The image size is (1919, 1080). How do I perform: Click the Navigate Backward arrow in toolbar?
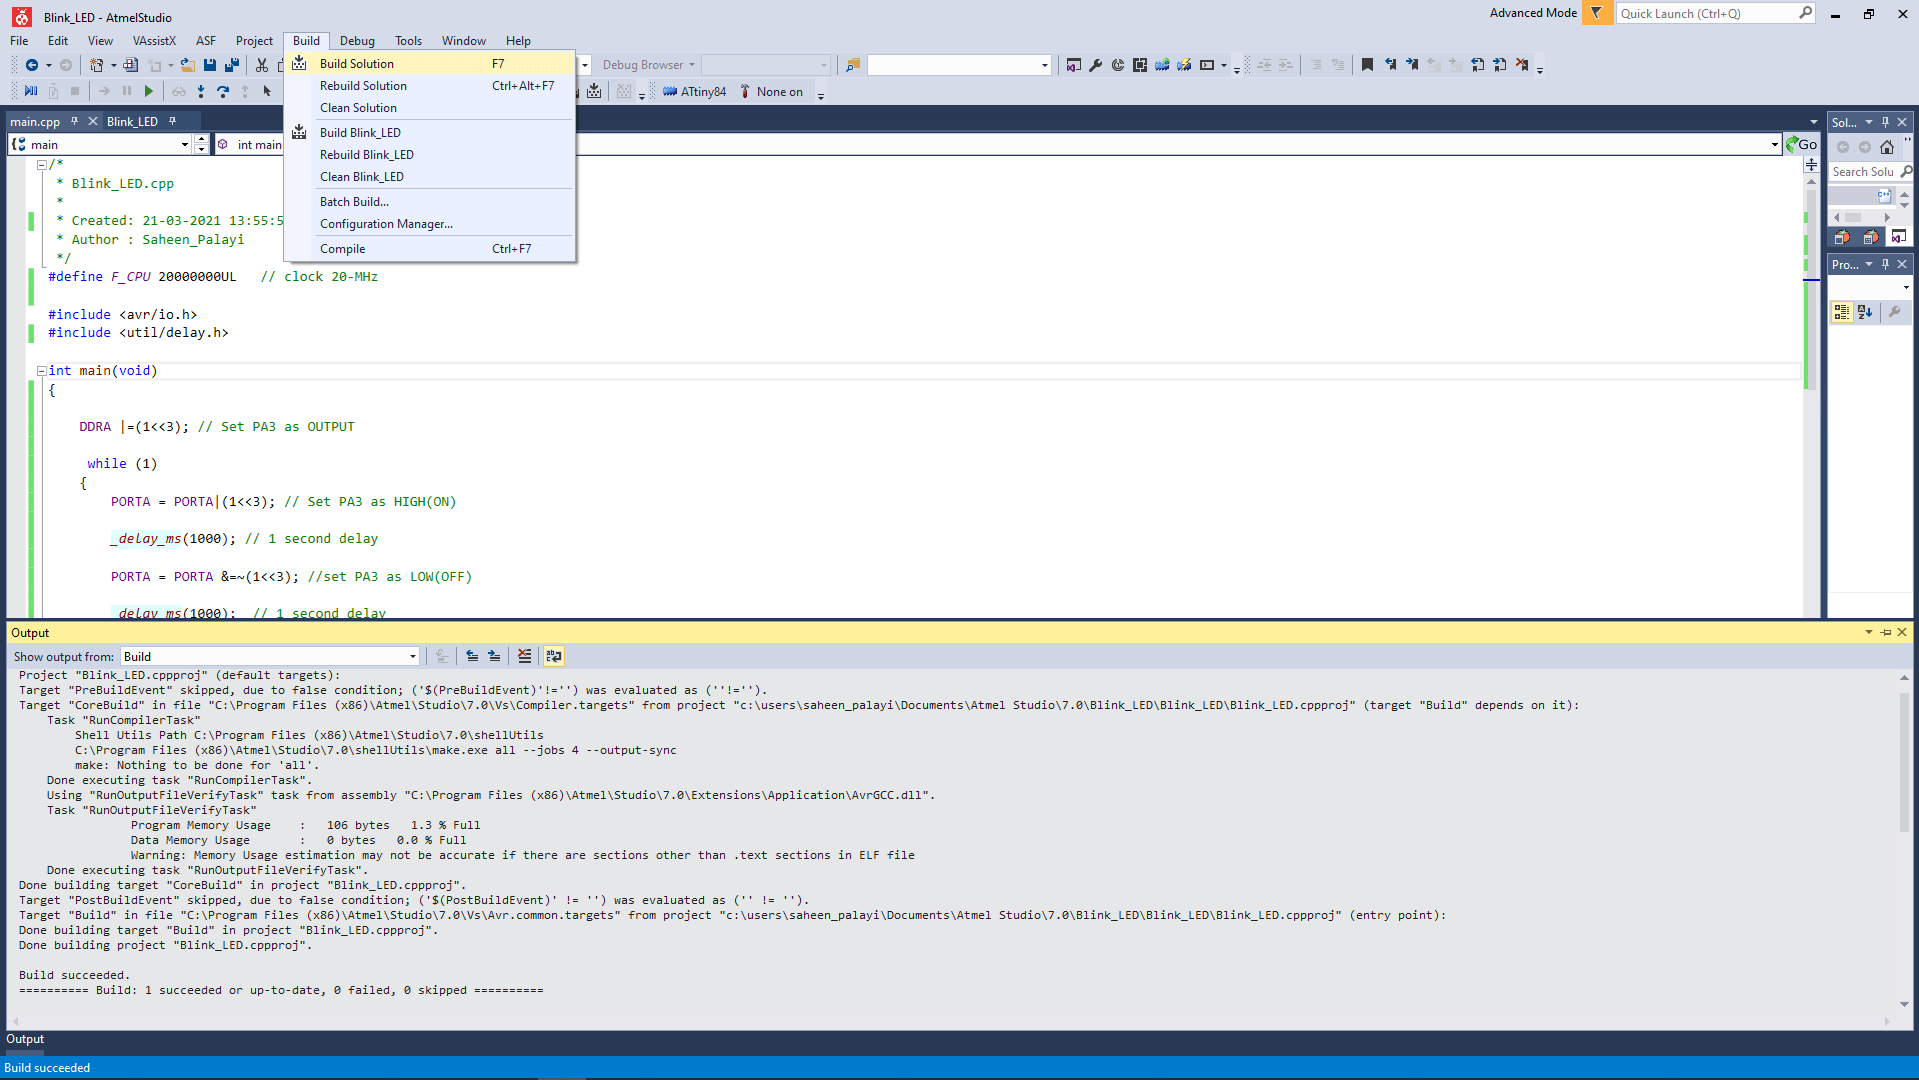click(x=32, y=65)
